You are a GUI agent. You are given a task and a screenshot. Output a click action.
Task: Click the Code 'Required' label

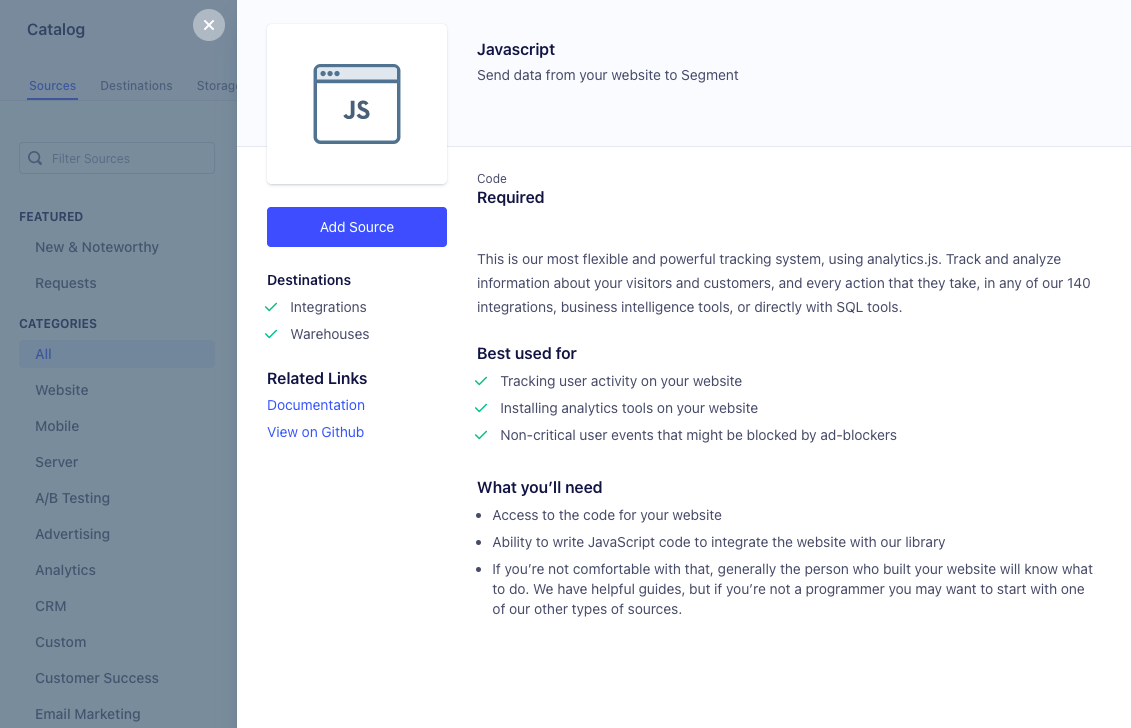point(510,198)
